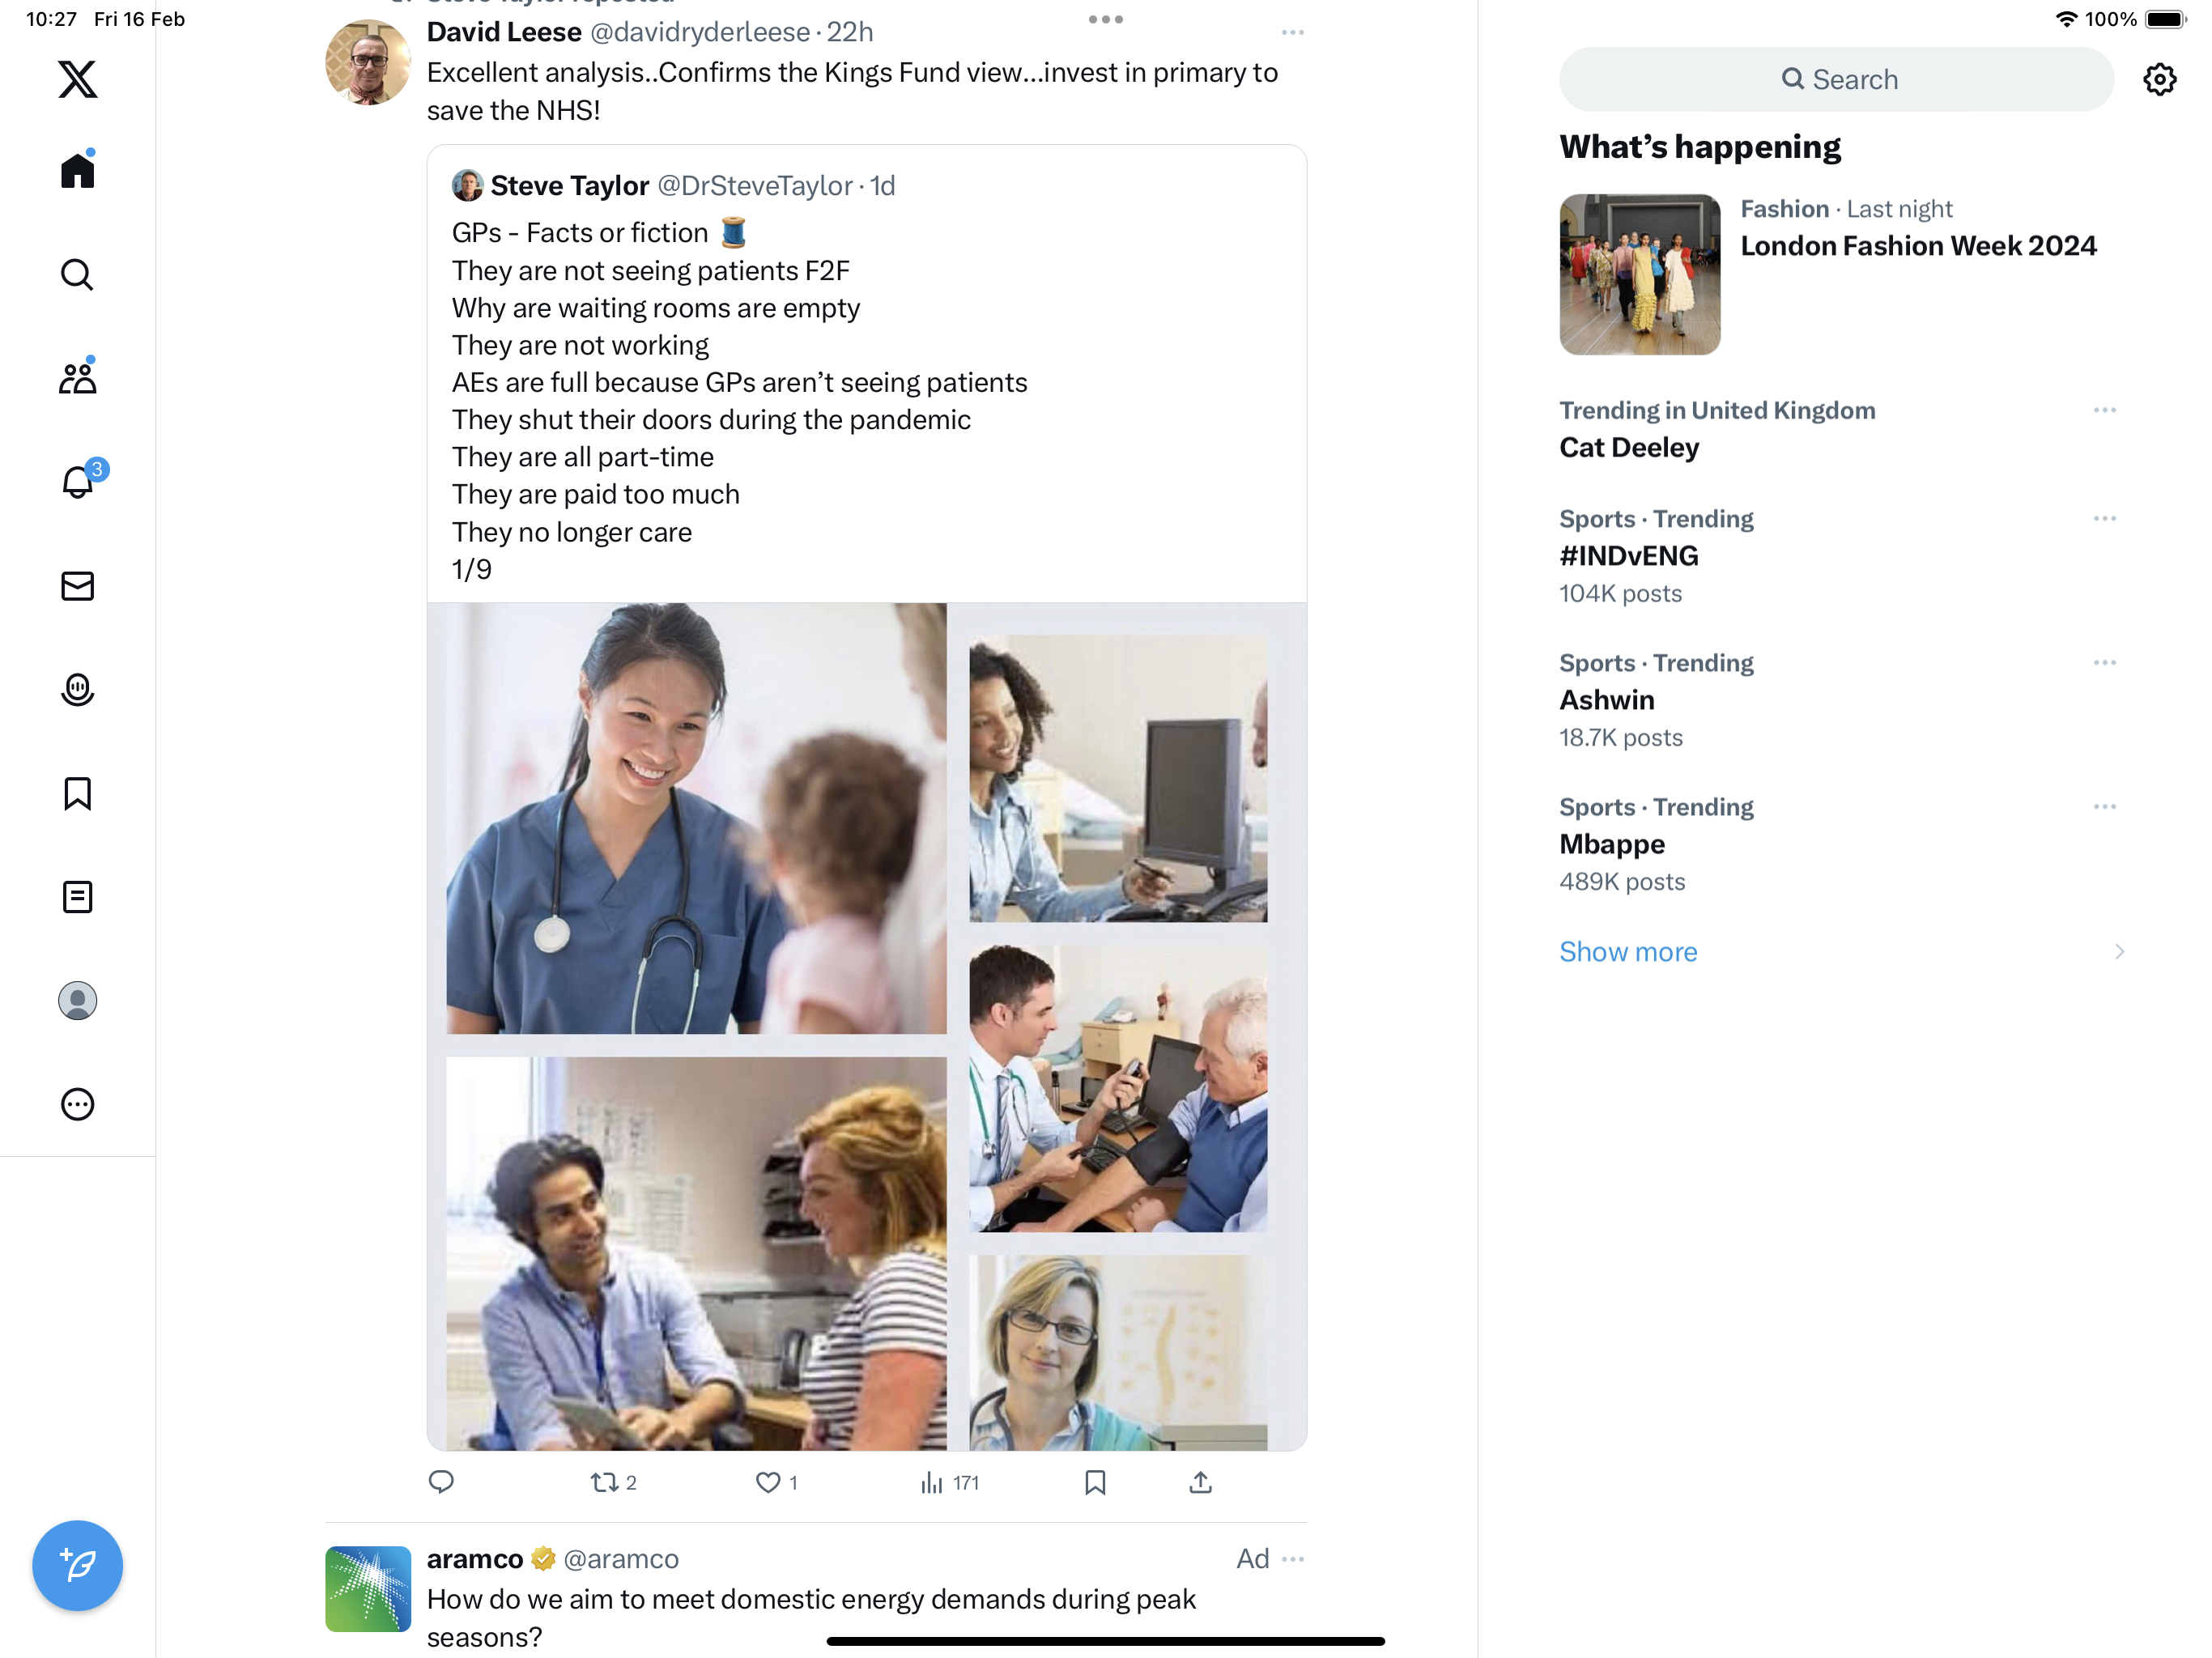This screenshot has width=2212, height=1658.
Task: Open Steve Taylor's quoted profile handle
Action: click(754, 186)
